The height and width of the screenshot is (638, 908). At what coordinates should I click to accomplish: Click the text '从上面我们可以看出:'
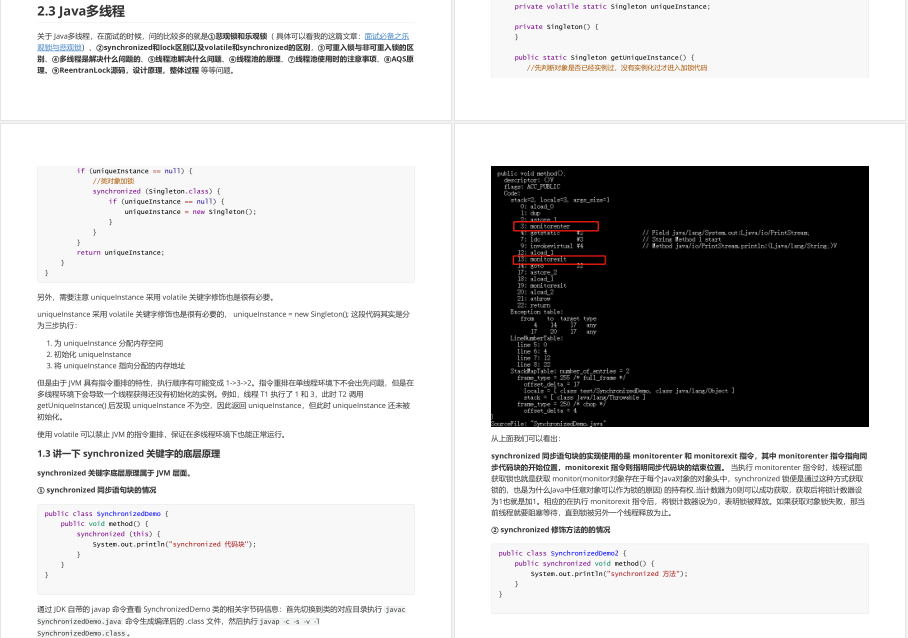[x=525, y=439]
